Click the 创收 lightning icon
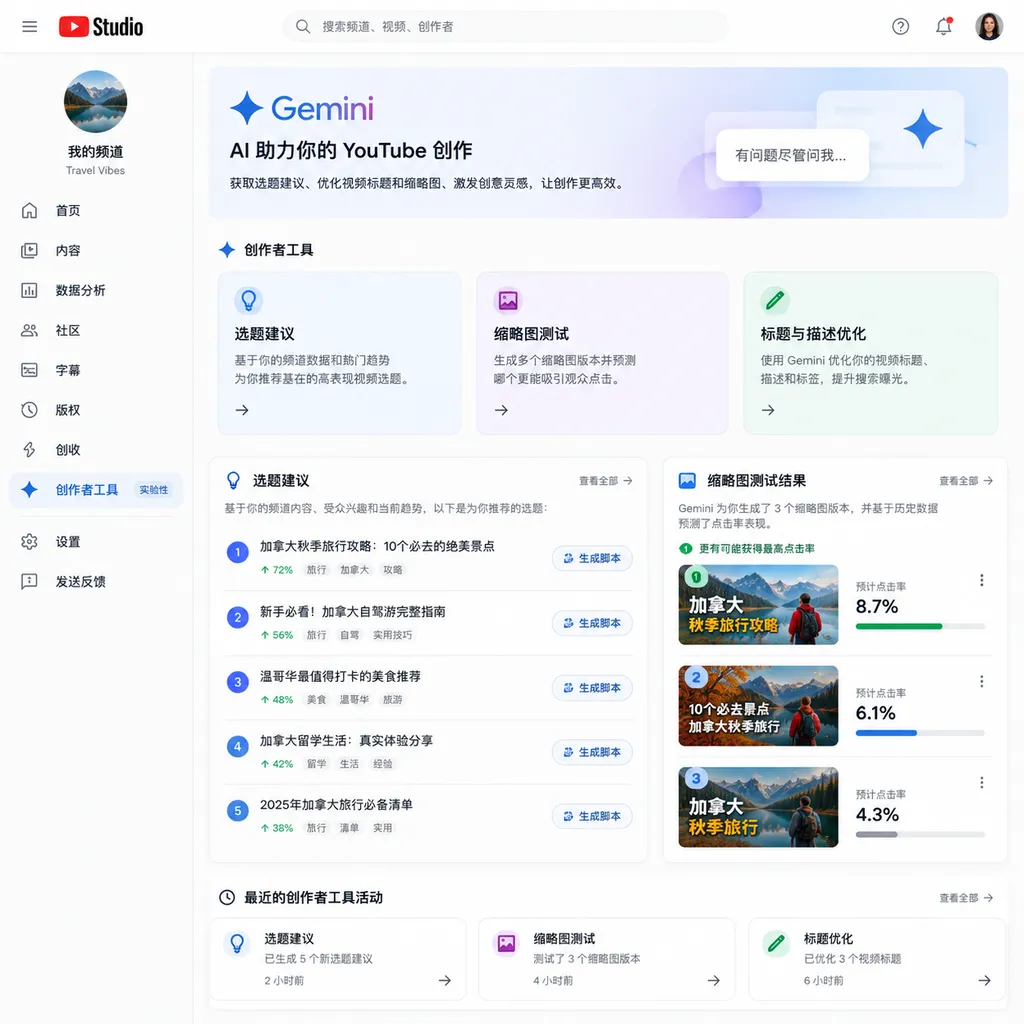Screen dimensions: 1024x1024 (29, 450)
